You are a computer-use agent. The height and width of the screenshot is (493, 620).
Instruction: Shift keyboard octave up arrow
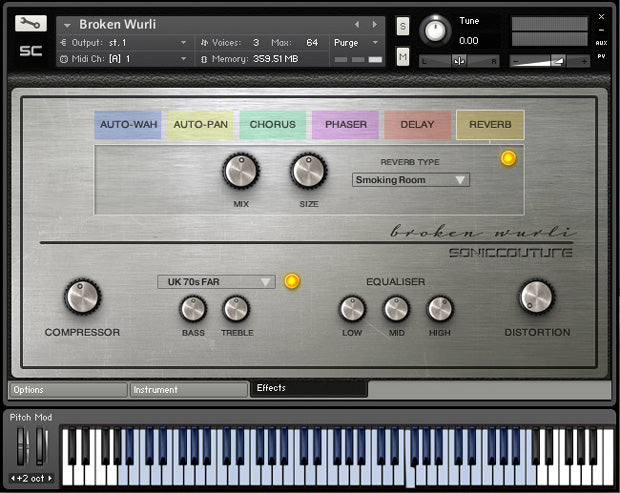pyautogui.click(x=50, y=478)
